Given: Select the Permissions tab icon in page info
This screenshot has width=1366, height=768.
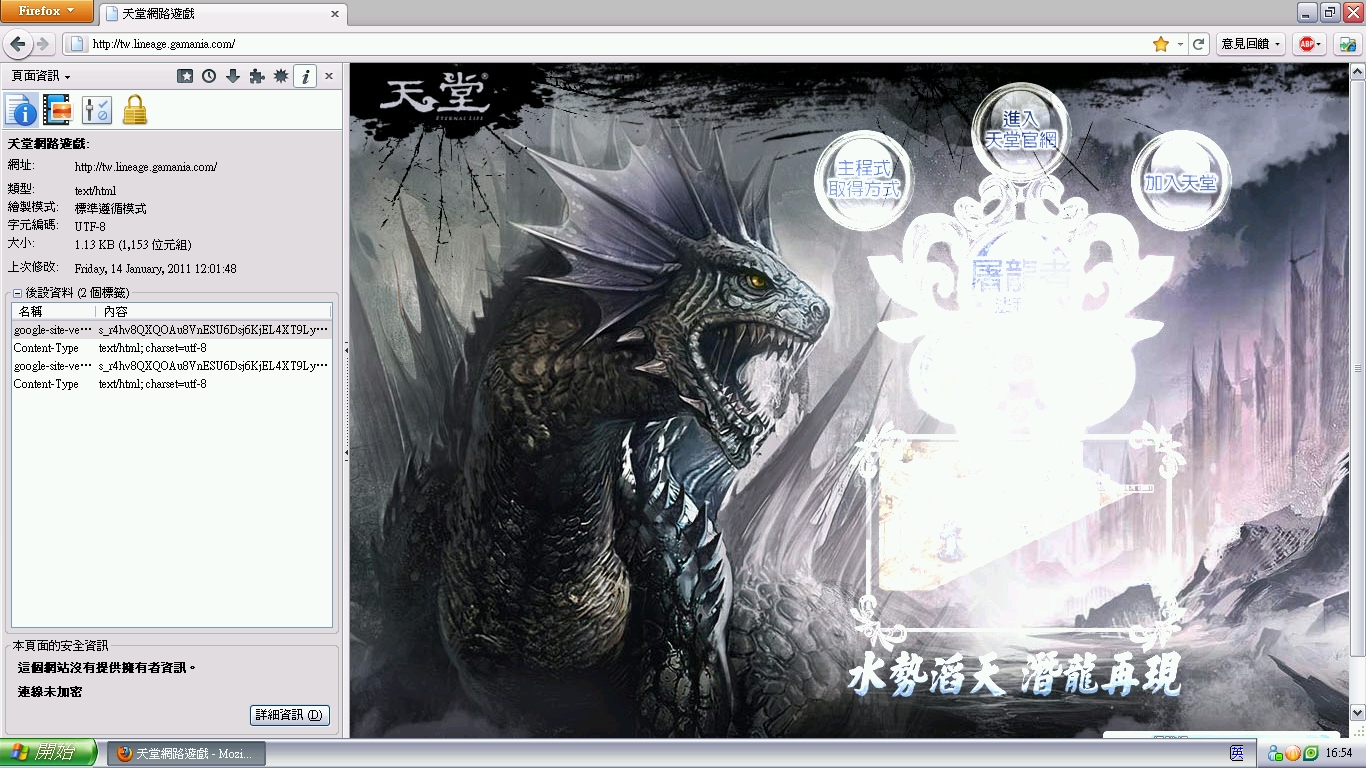Looking at the screenshot, I should tap(96, 109).
